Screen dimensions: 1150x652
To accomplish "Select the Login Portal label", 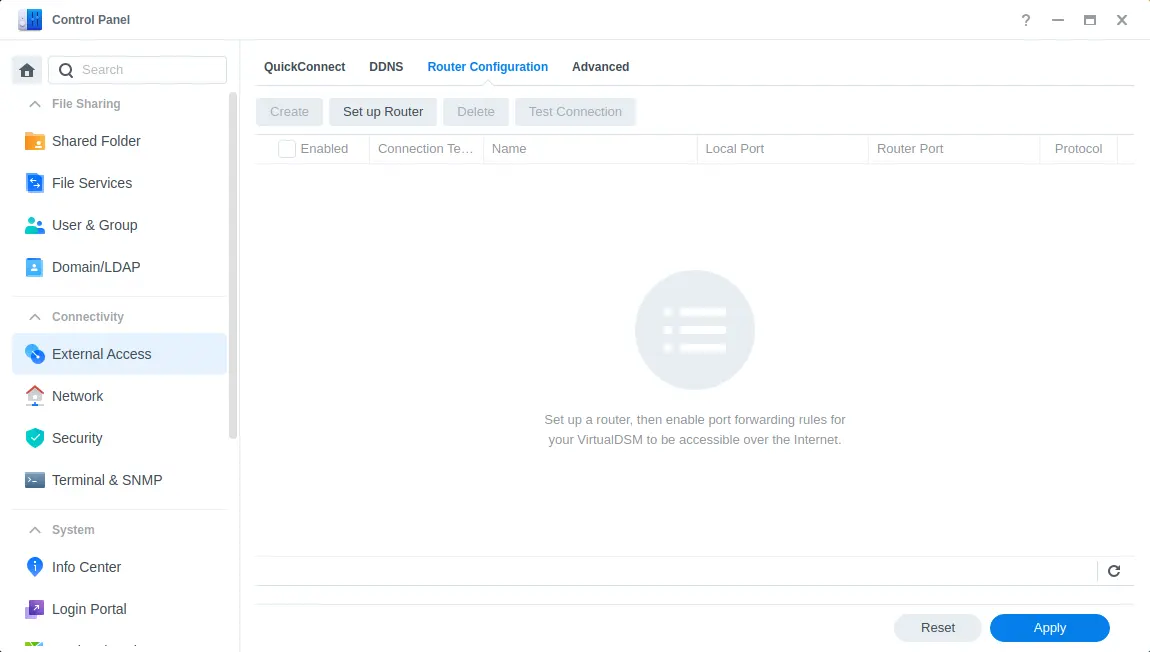I will (x=89, y=609).
